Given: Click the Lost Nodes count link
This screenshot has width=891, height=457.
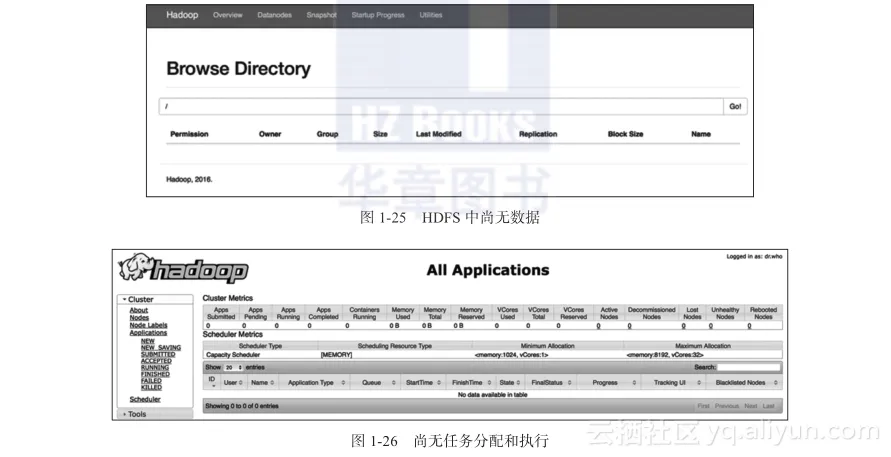Looking at the screenshot, I should click(684, 326).
